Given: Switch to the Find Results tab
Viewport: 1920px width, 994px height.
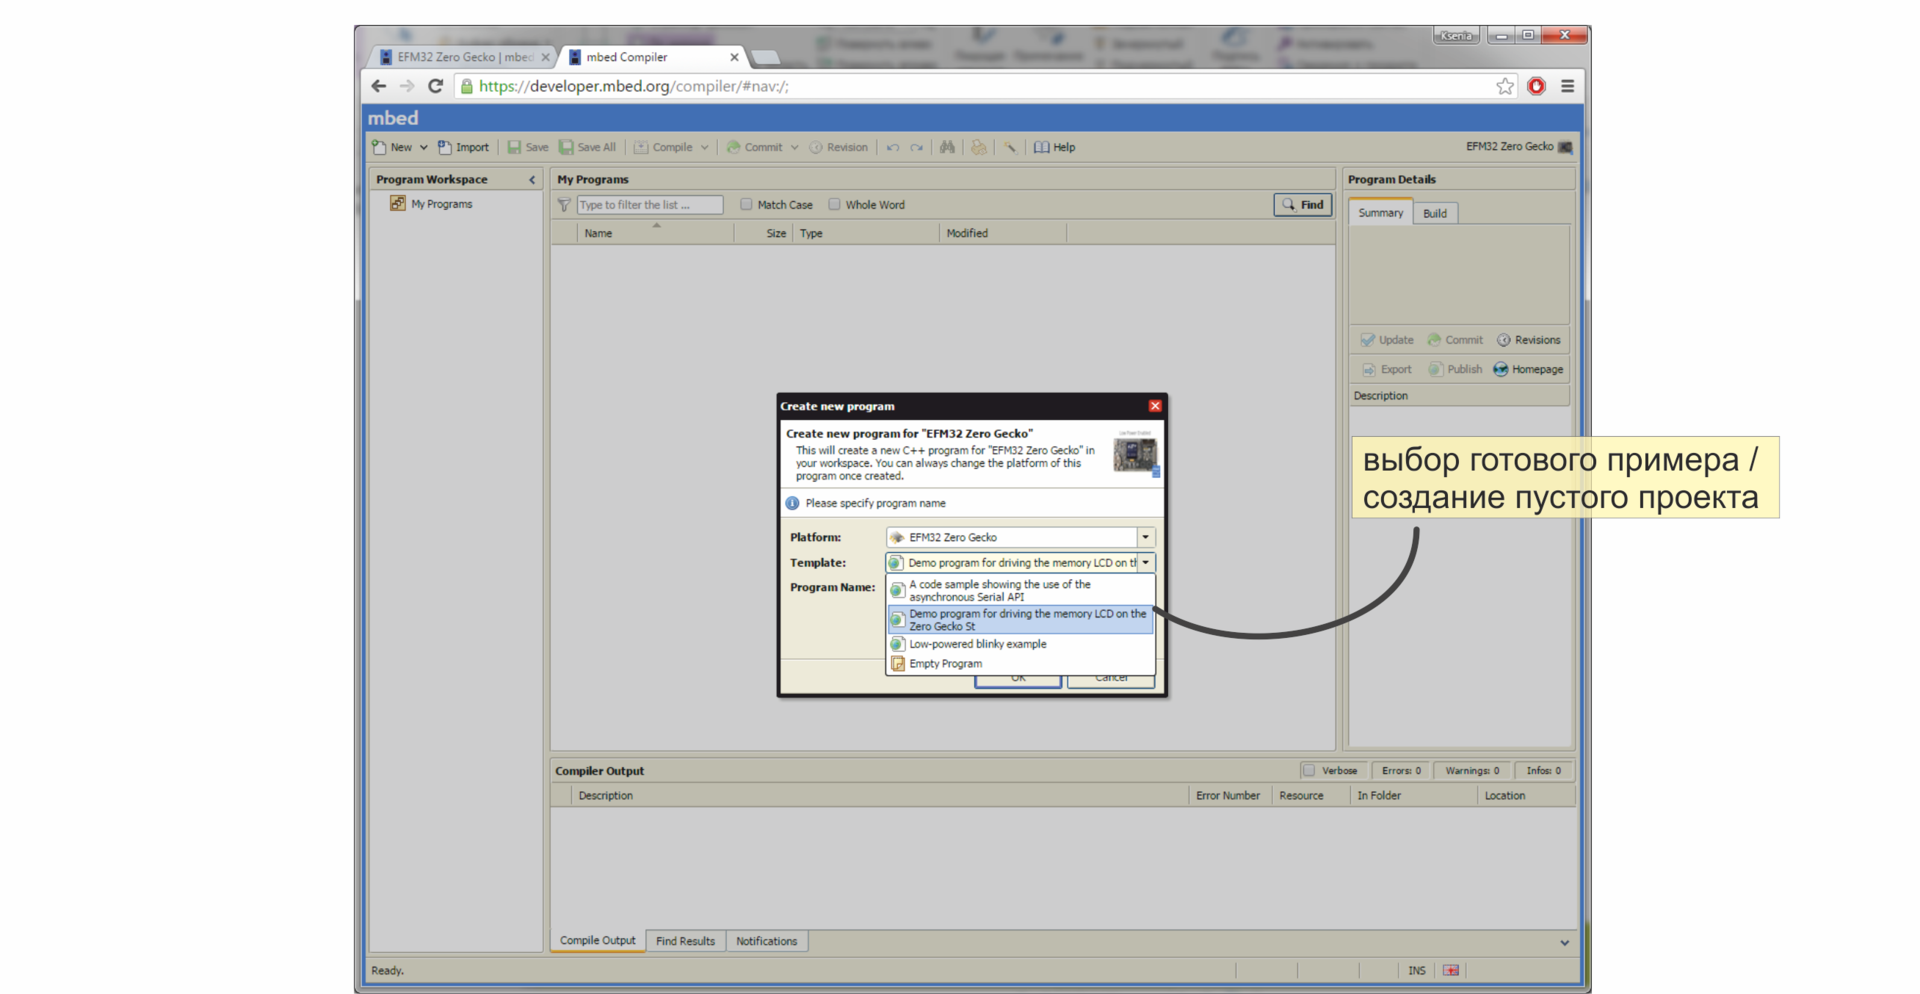Looking at the screenshot, I should point(685,942).
